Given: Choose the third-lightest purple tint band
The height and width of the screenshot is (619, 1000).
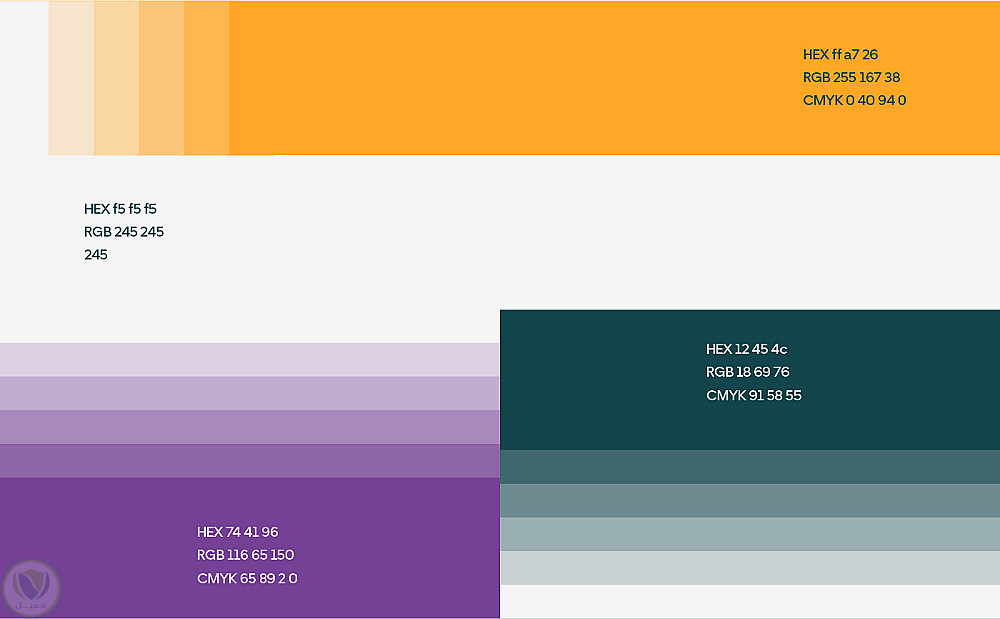Looking at the screenshot, I should pyautogui.click(x=249, y=427).
